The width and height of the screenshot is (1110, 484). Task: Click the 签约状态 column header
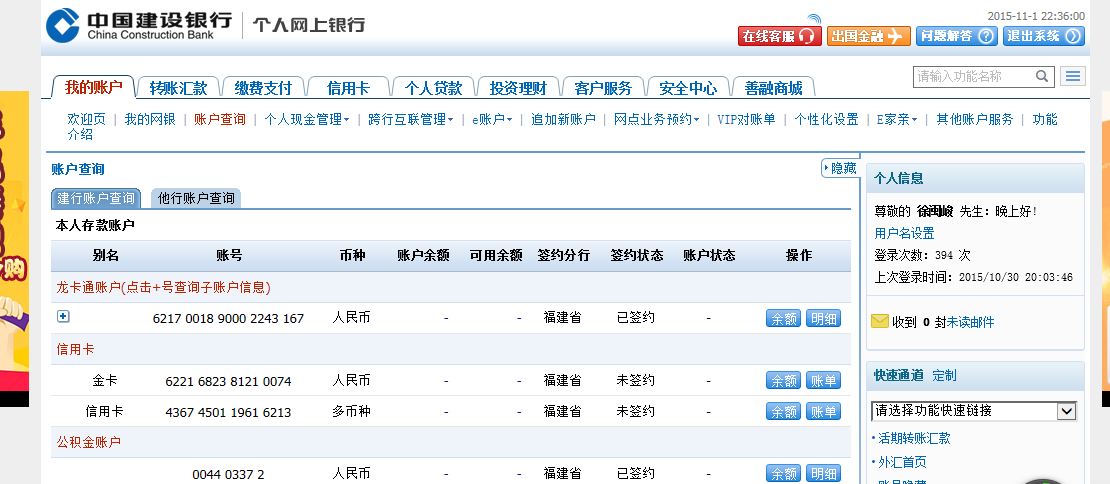636,255
